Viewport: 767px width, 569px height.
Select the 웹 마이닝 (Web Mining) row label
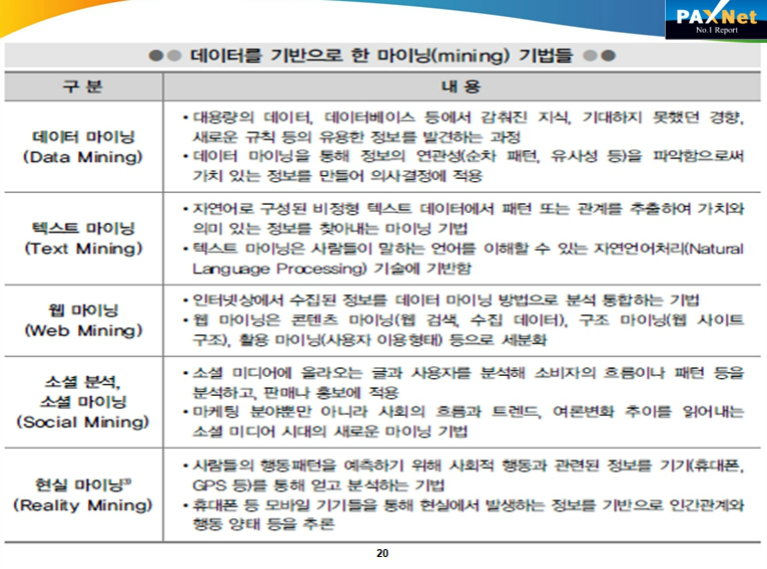[83, 320]
